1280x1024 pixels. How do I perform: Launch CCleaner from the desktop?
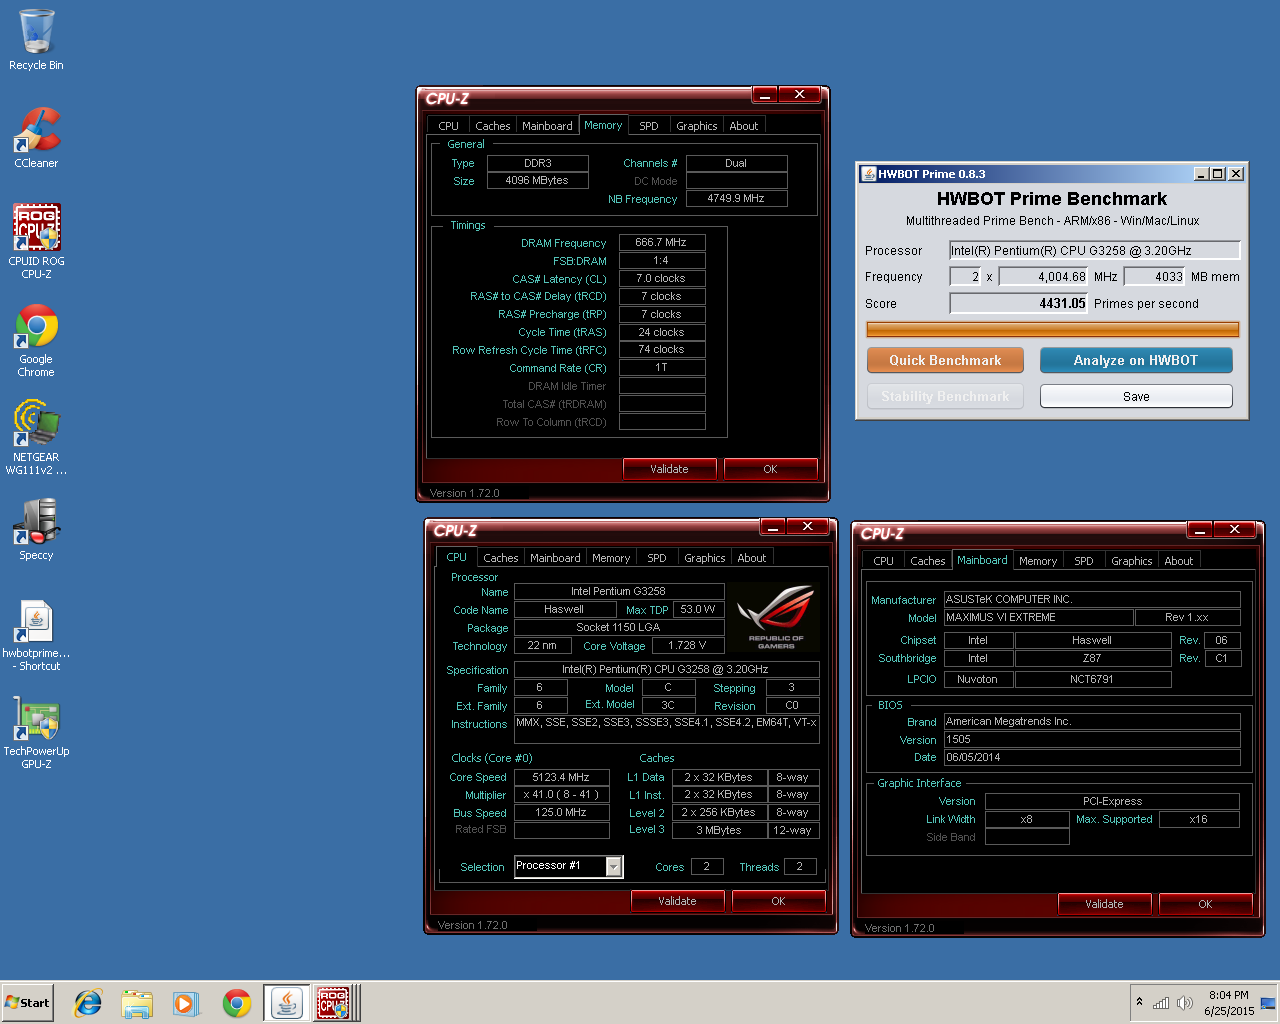pyautogui.click(x=36, y=138)
